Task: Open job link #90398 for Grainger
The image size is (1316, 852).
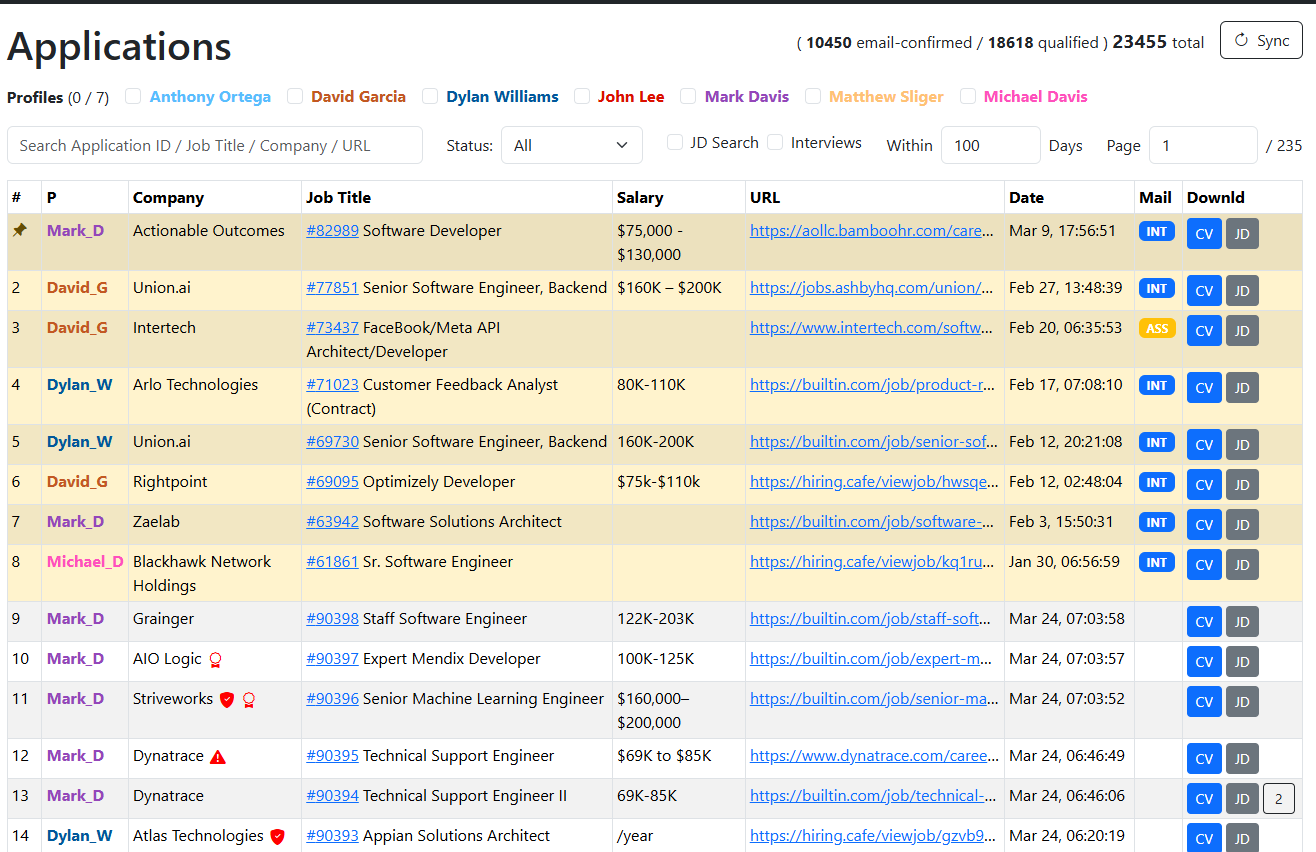Action: pyautogui.click(x=332, y=618)
